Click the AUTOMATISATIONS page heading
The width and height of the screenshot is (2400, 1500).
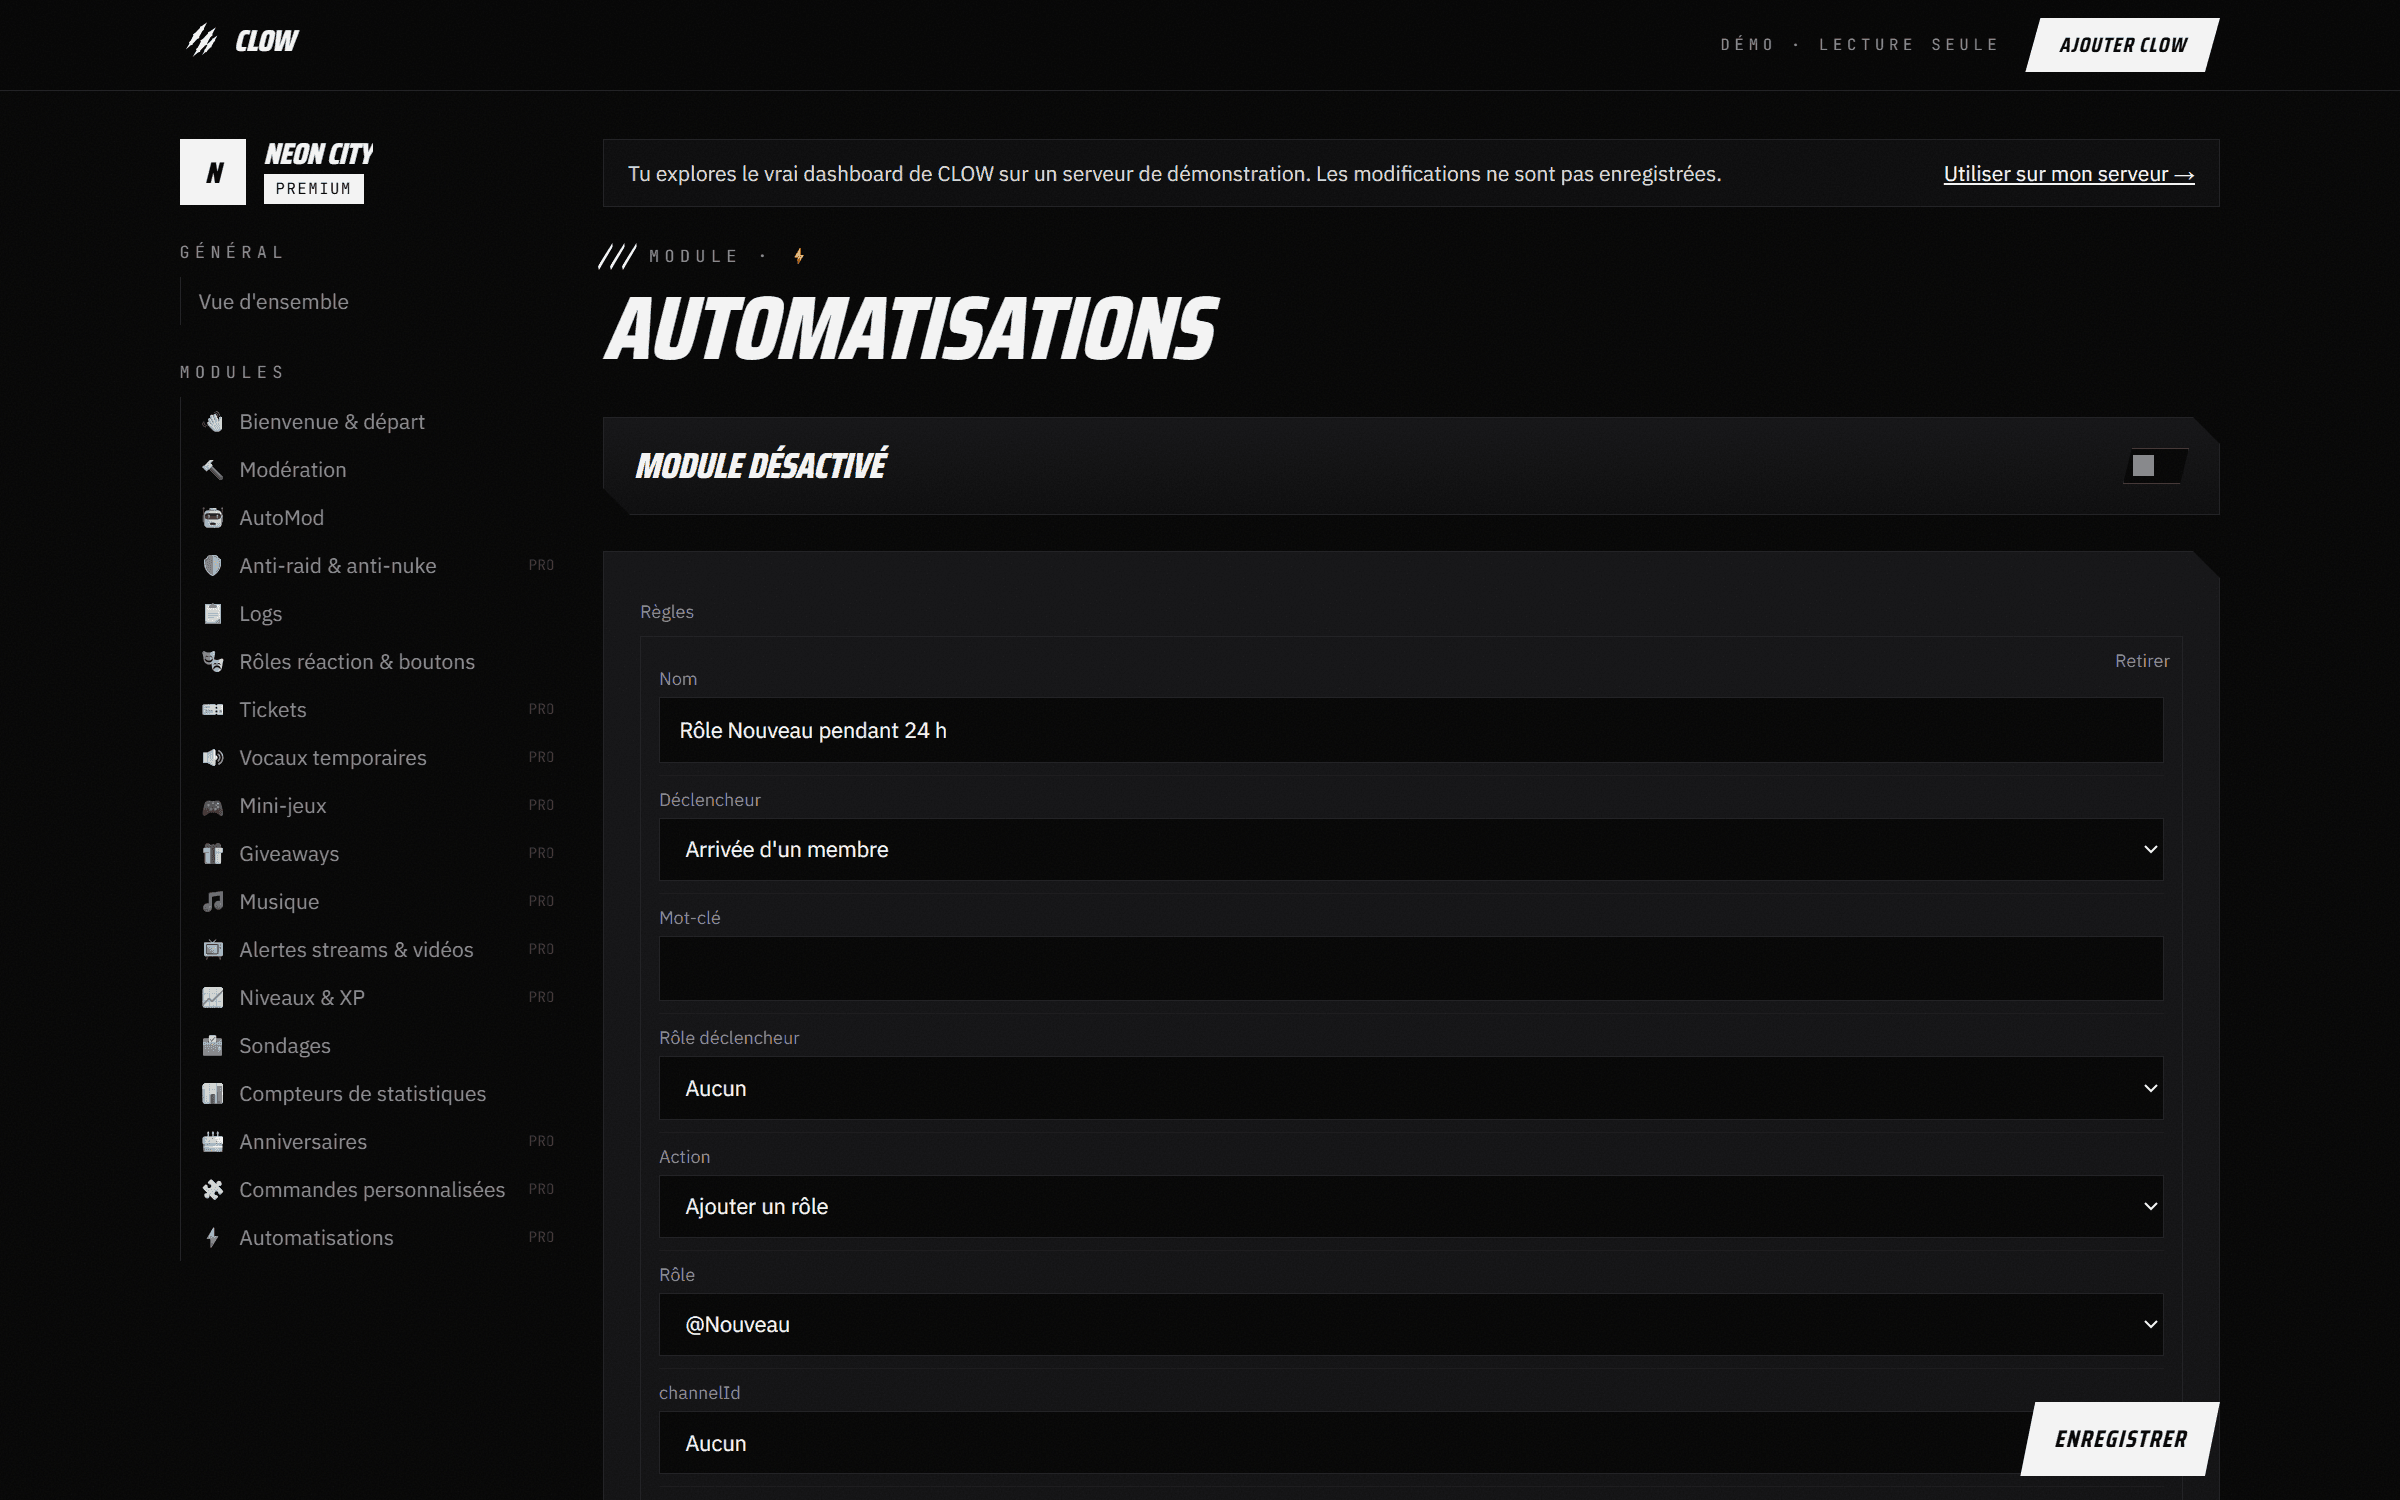point(911,329)
